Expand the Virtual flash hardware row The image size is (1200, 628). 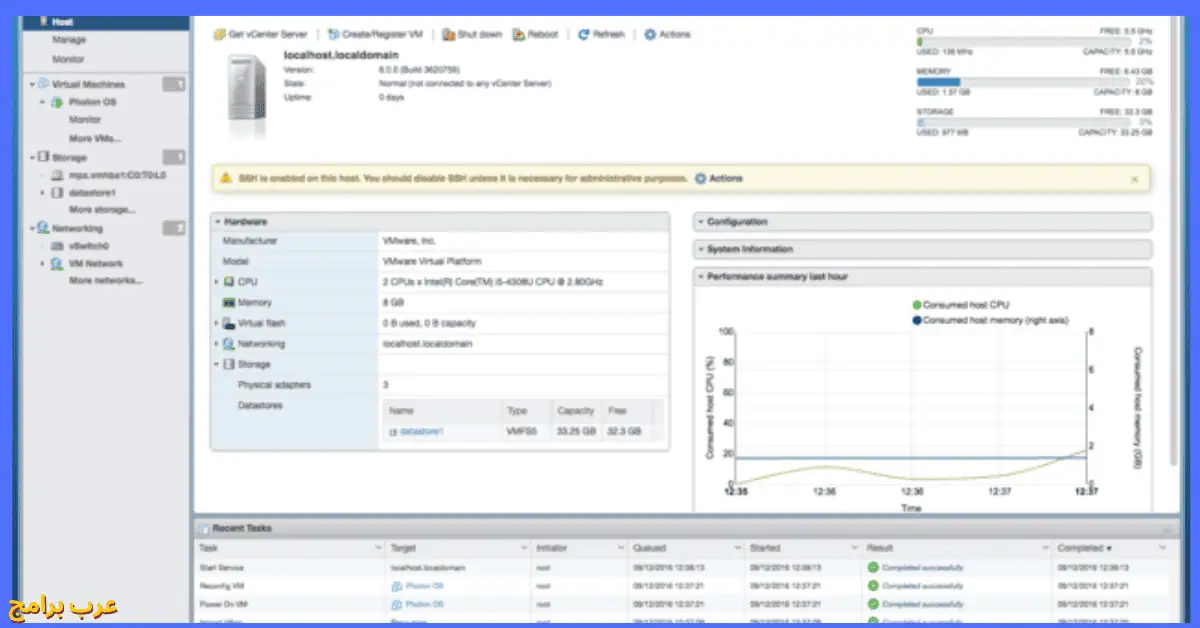[x=217, y=323]
